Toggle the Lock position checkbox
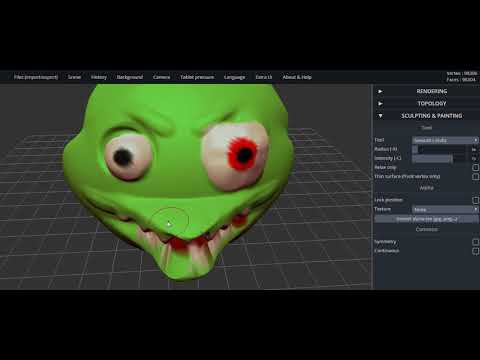The image size is (480, 360). coord(476,200)
